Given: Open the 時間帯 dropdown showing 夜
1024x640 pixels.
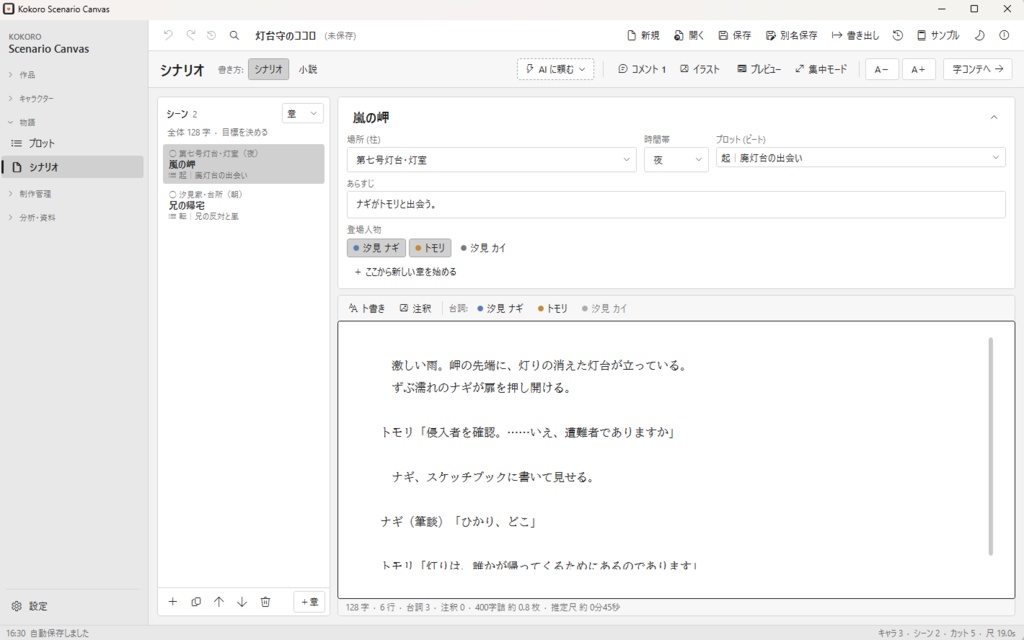Looking at the screenshot, I should [676, 160].
